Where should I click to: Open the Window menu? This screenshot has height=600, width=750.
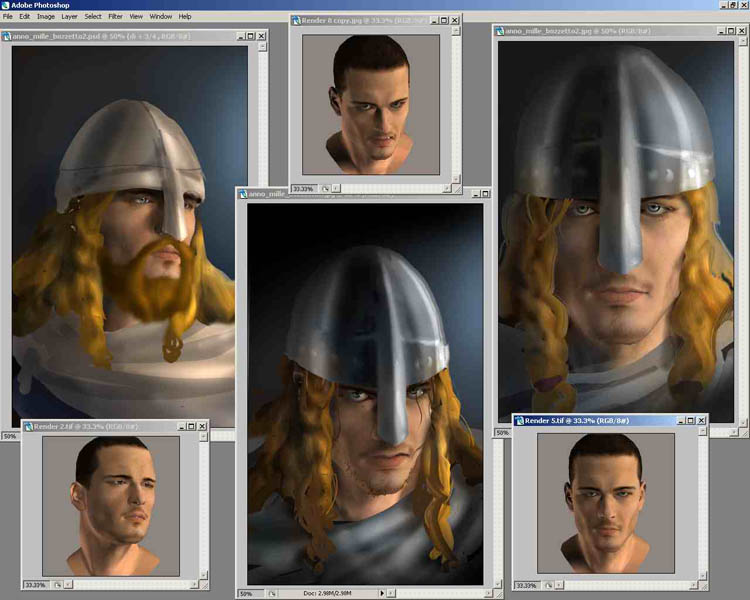160,17
